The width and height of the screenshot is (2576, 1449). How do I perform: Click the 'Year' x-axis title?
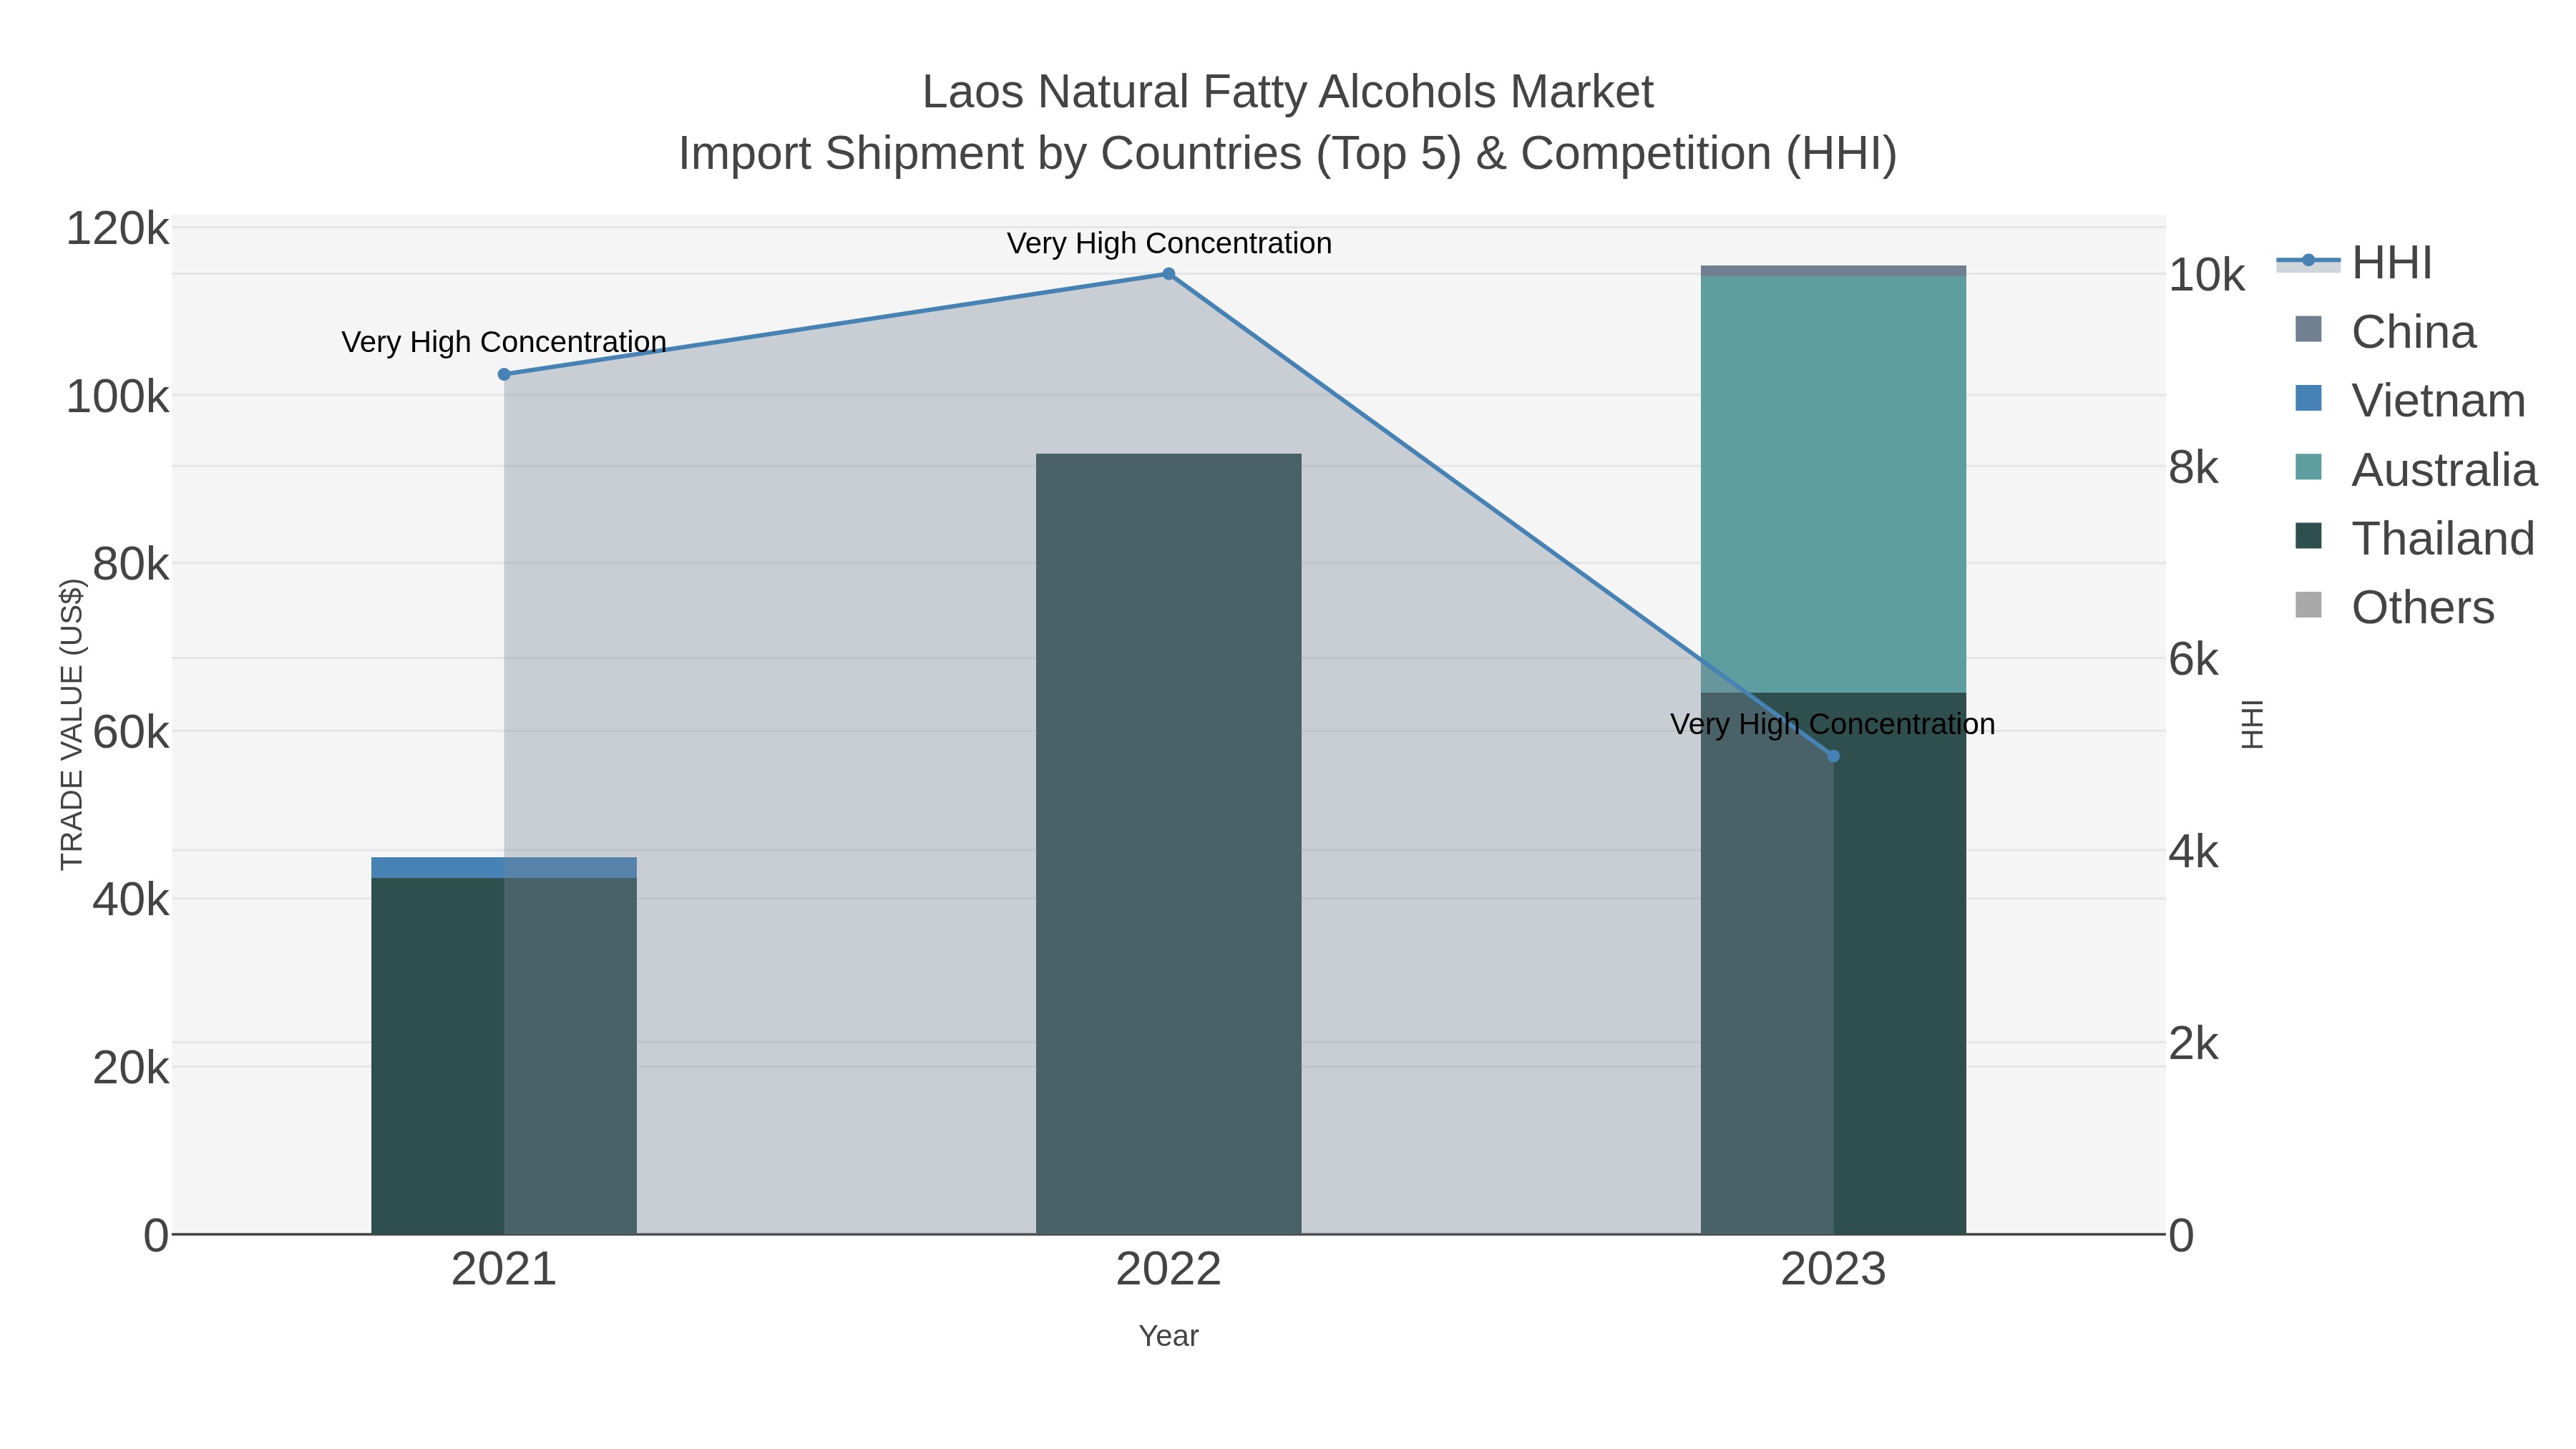pyautogui.click(x=1168, y=1336)
